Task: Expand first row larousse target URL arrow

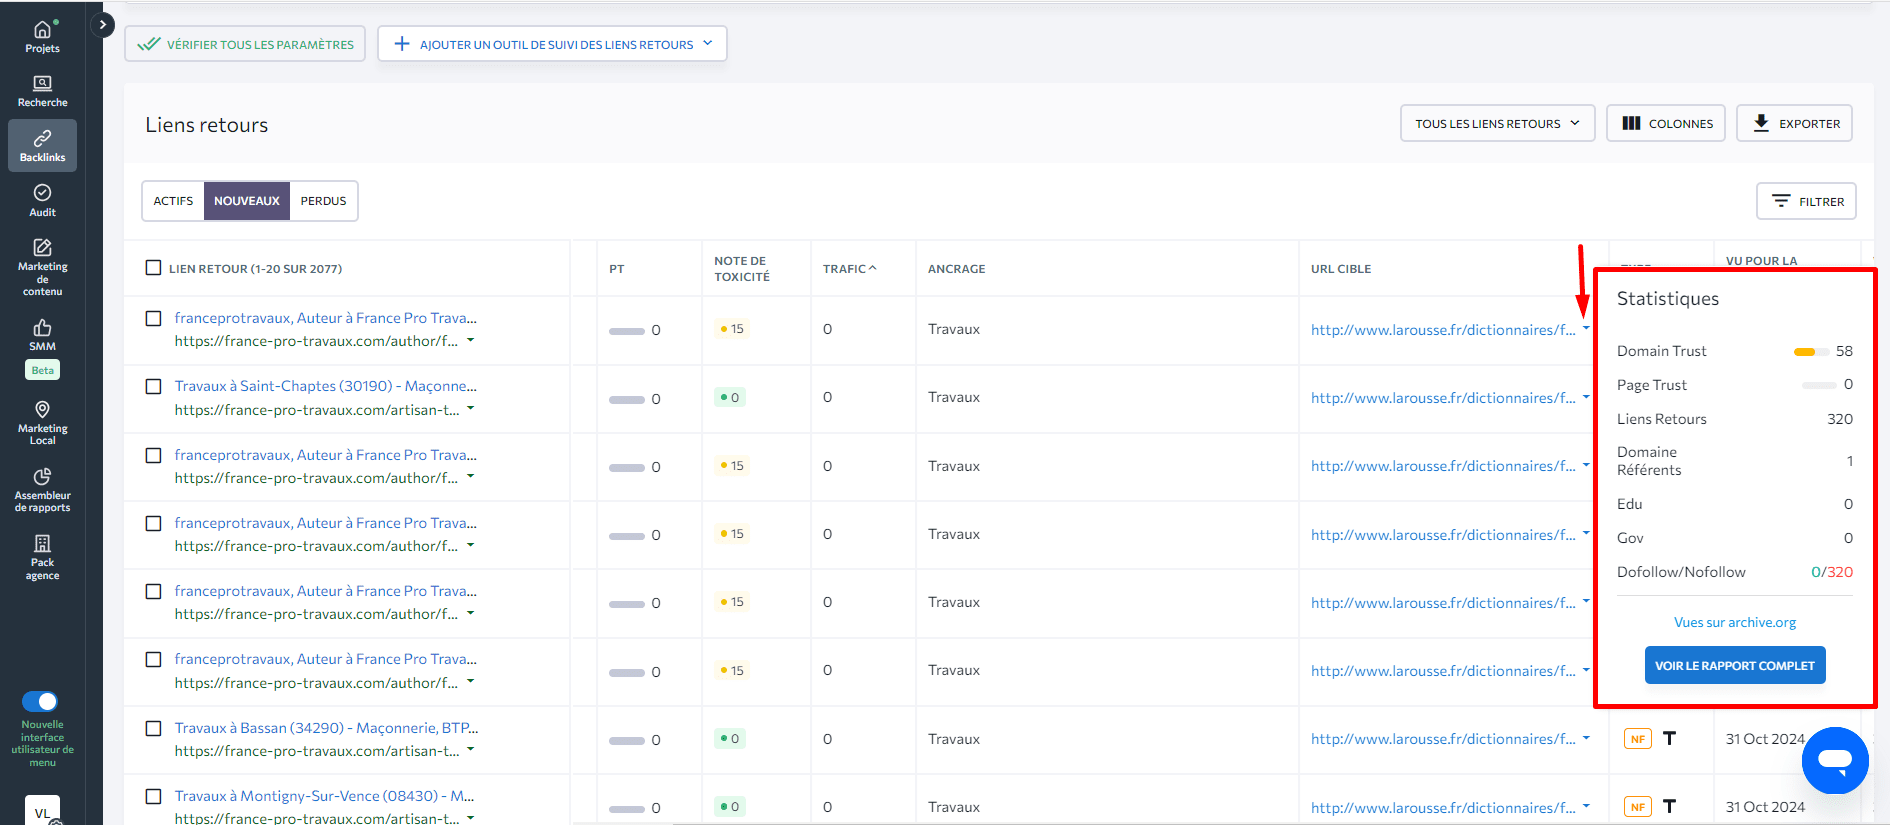Action: point(1586,329)
